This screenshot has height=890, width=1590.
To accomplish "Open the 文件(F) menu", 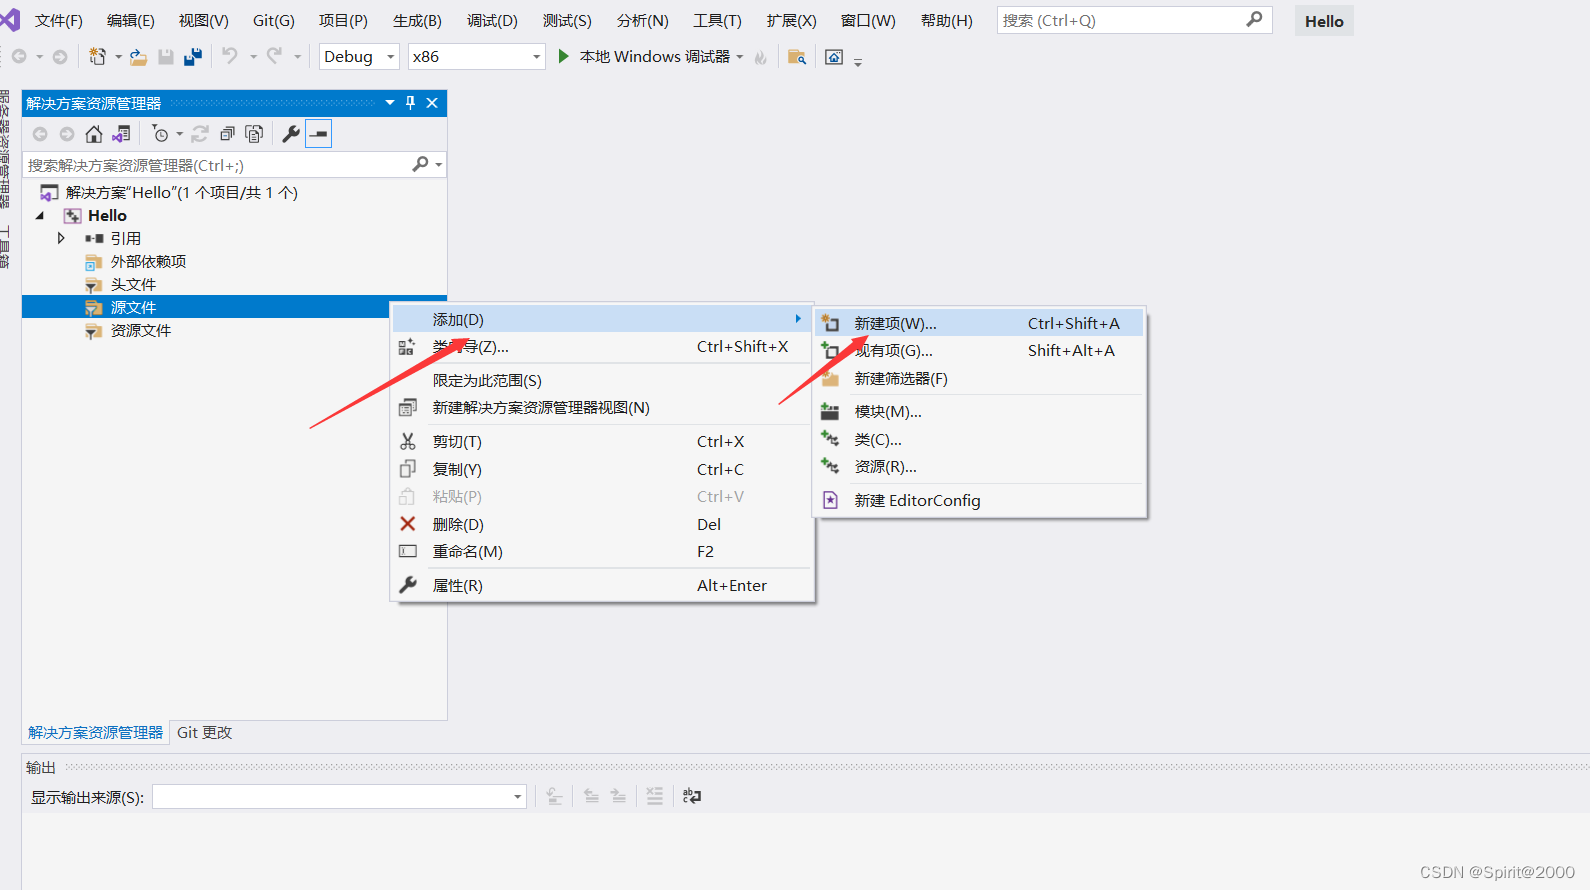I will pyautogui.click(x=59, y=20).
